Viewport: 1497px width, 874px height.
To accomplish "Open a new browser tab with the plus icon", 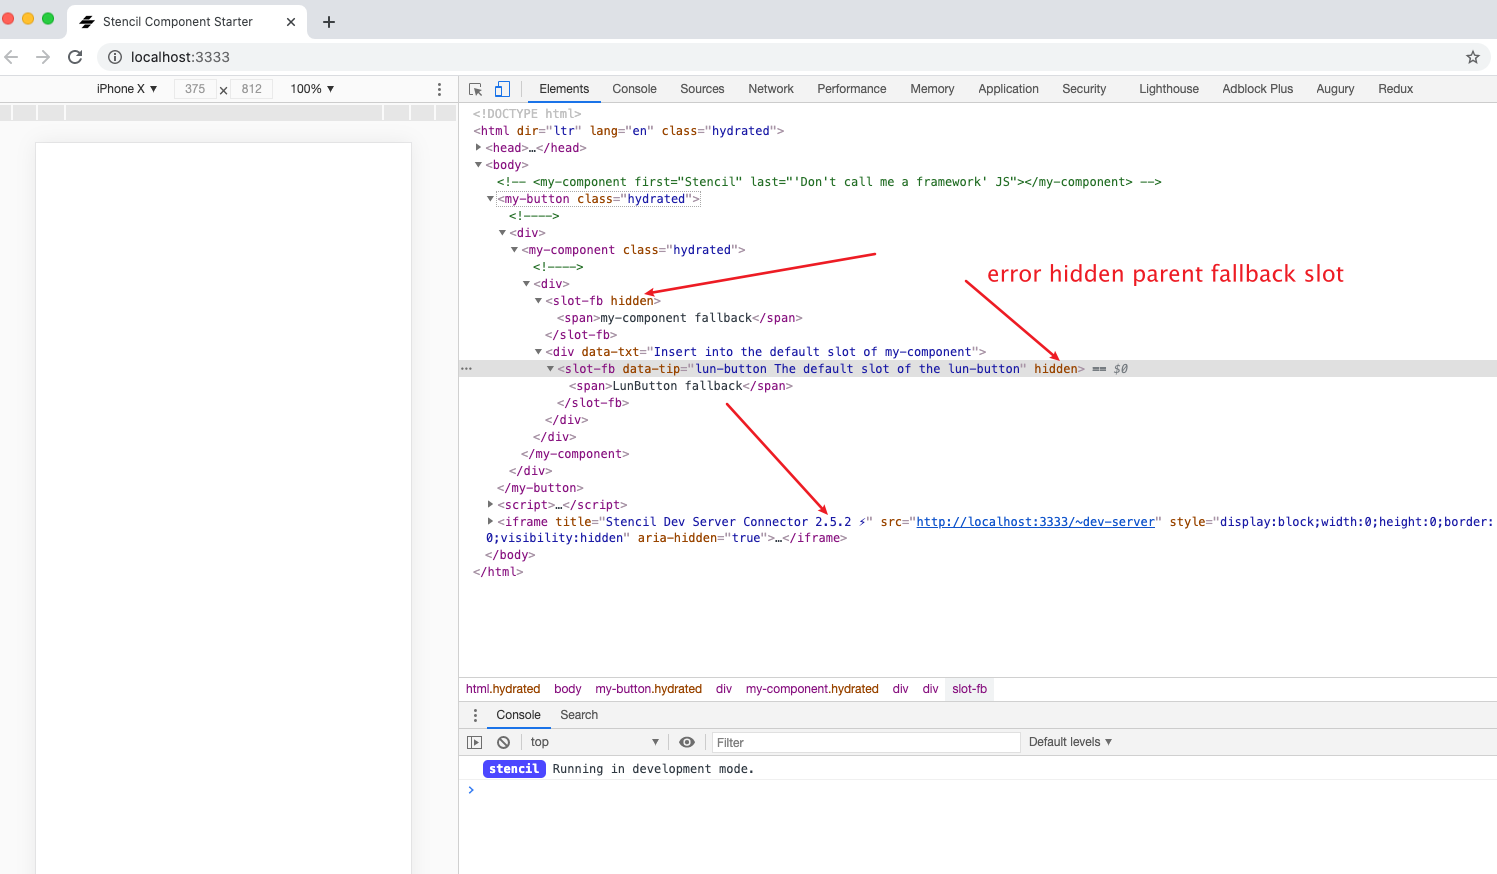I will click(329, 21).
